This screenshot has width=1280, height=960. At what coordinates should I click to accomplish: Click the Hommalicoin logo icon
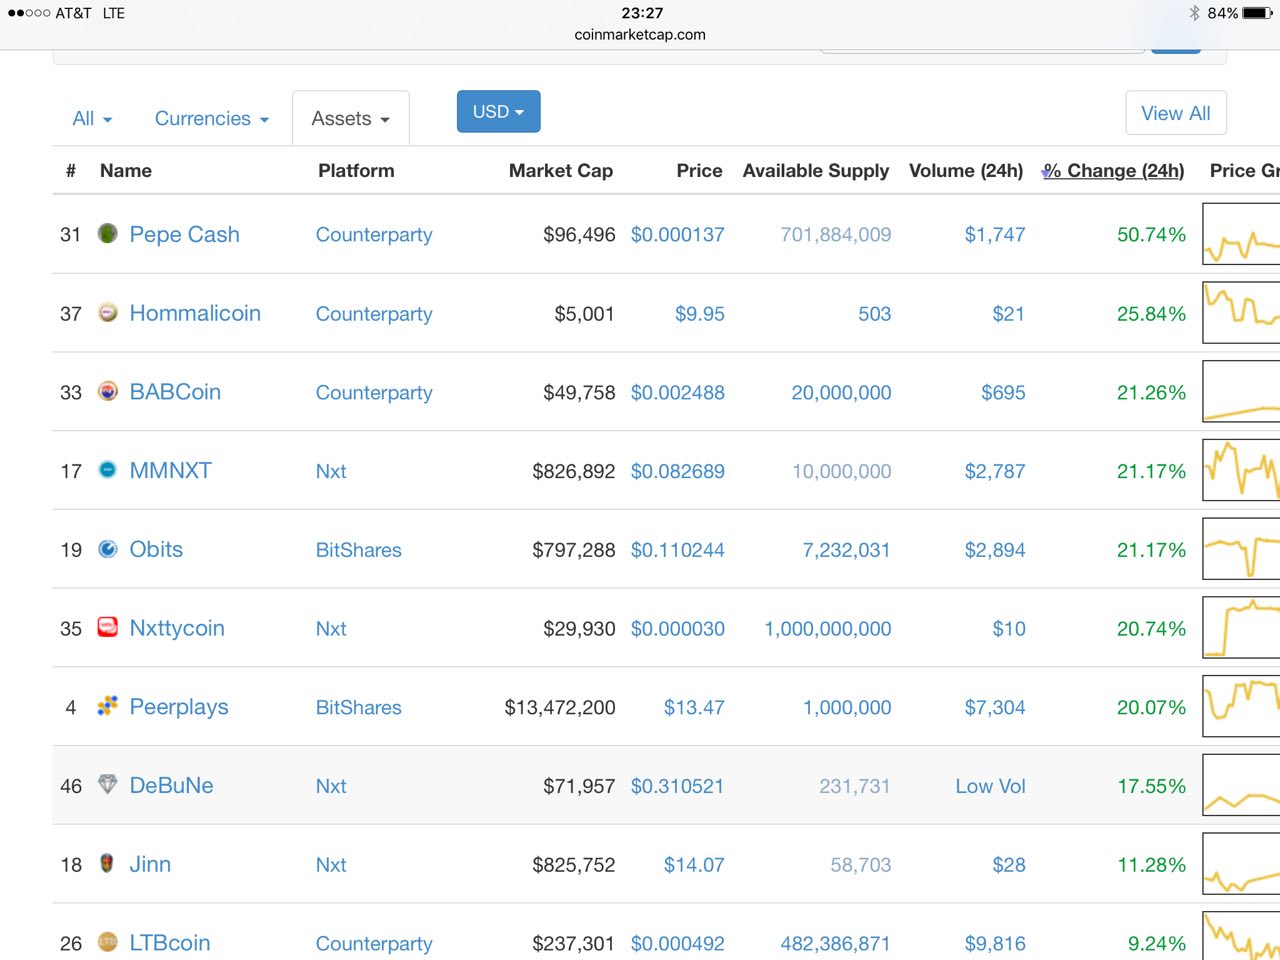[108, 313]
